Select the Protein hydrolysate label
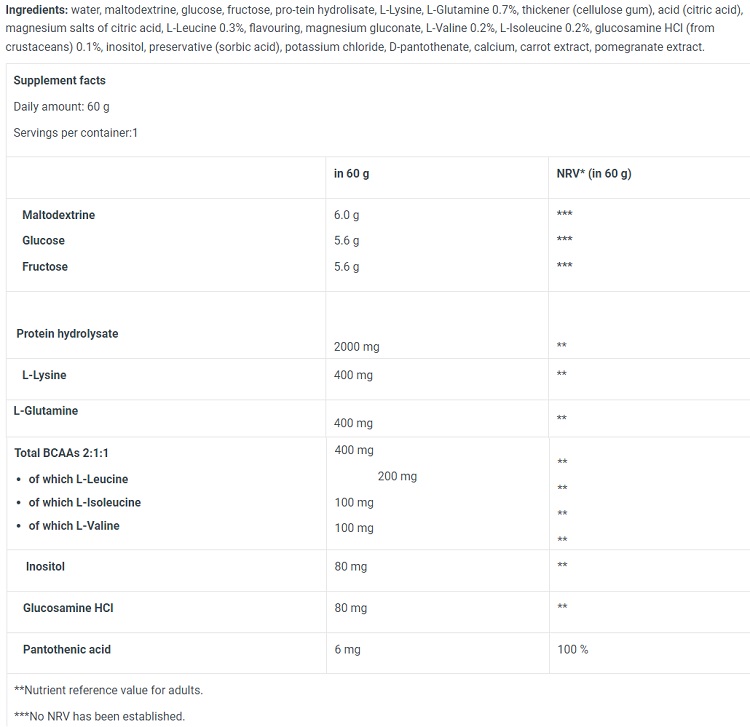750x727 pixels. [x=67, y=333]
